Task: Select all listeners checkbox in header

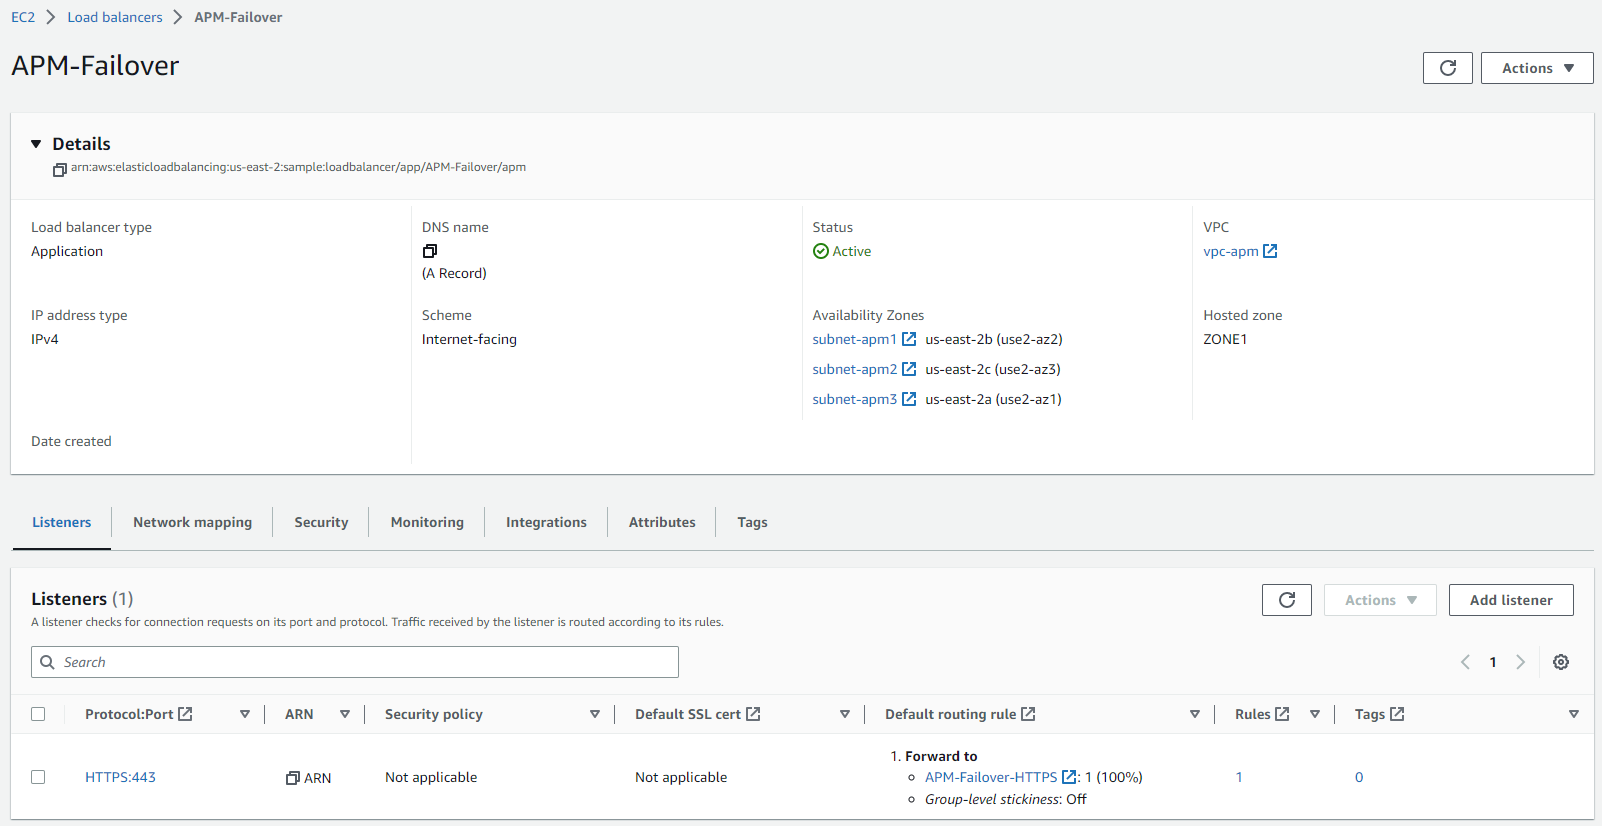Action: pos(38,714)
